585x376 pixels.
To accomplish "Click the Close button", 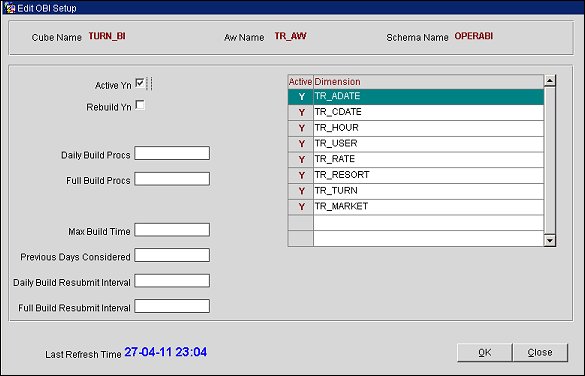I will coord(540,352).
